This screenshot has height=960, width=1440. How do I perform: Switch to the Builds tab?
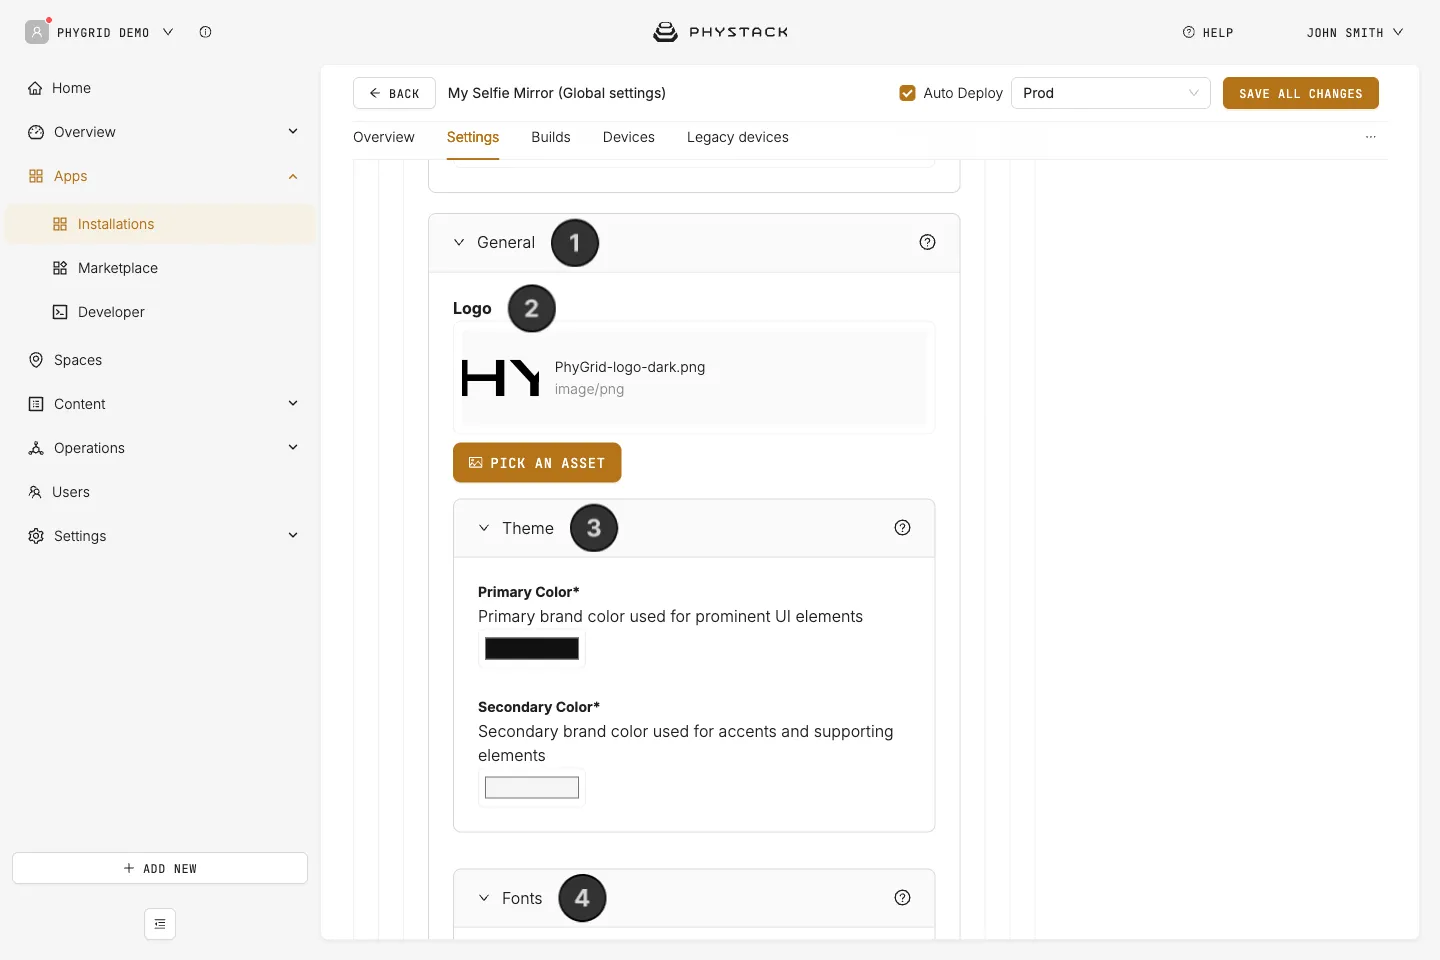(x=551, y=137)
